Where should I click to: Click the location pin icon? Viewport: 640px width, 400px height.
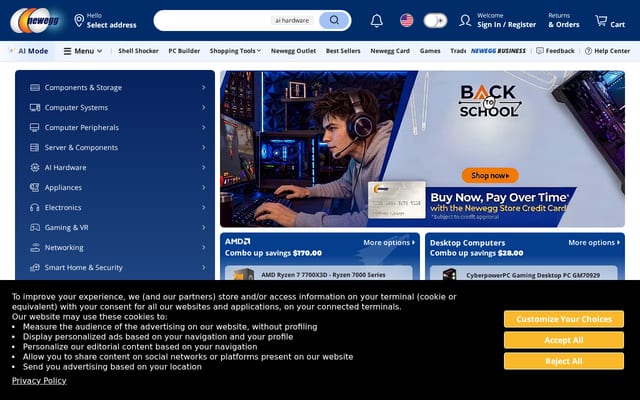click(x=79, y=20)
